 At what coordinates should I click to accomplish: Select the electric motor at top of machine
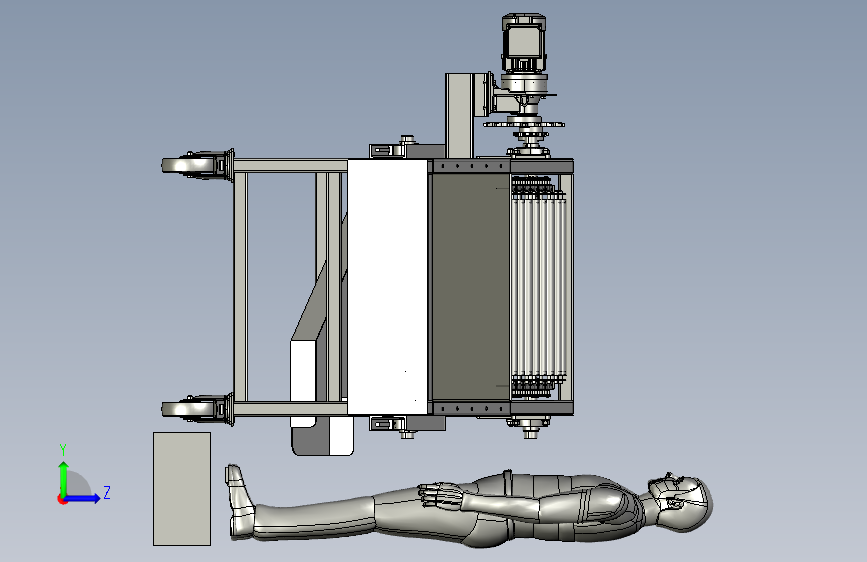click(524, 44)
